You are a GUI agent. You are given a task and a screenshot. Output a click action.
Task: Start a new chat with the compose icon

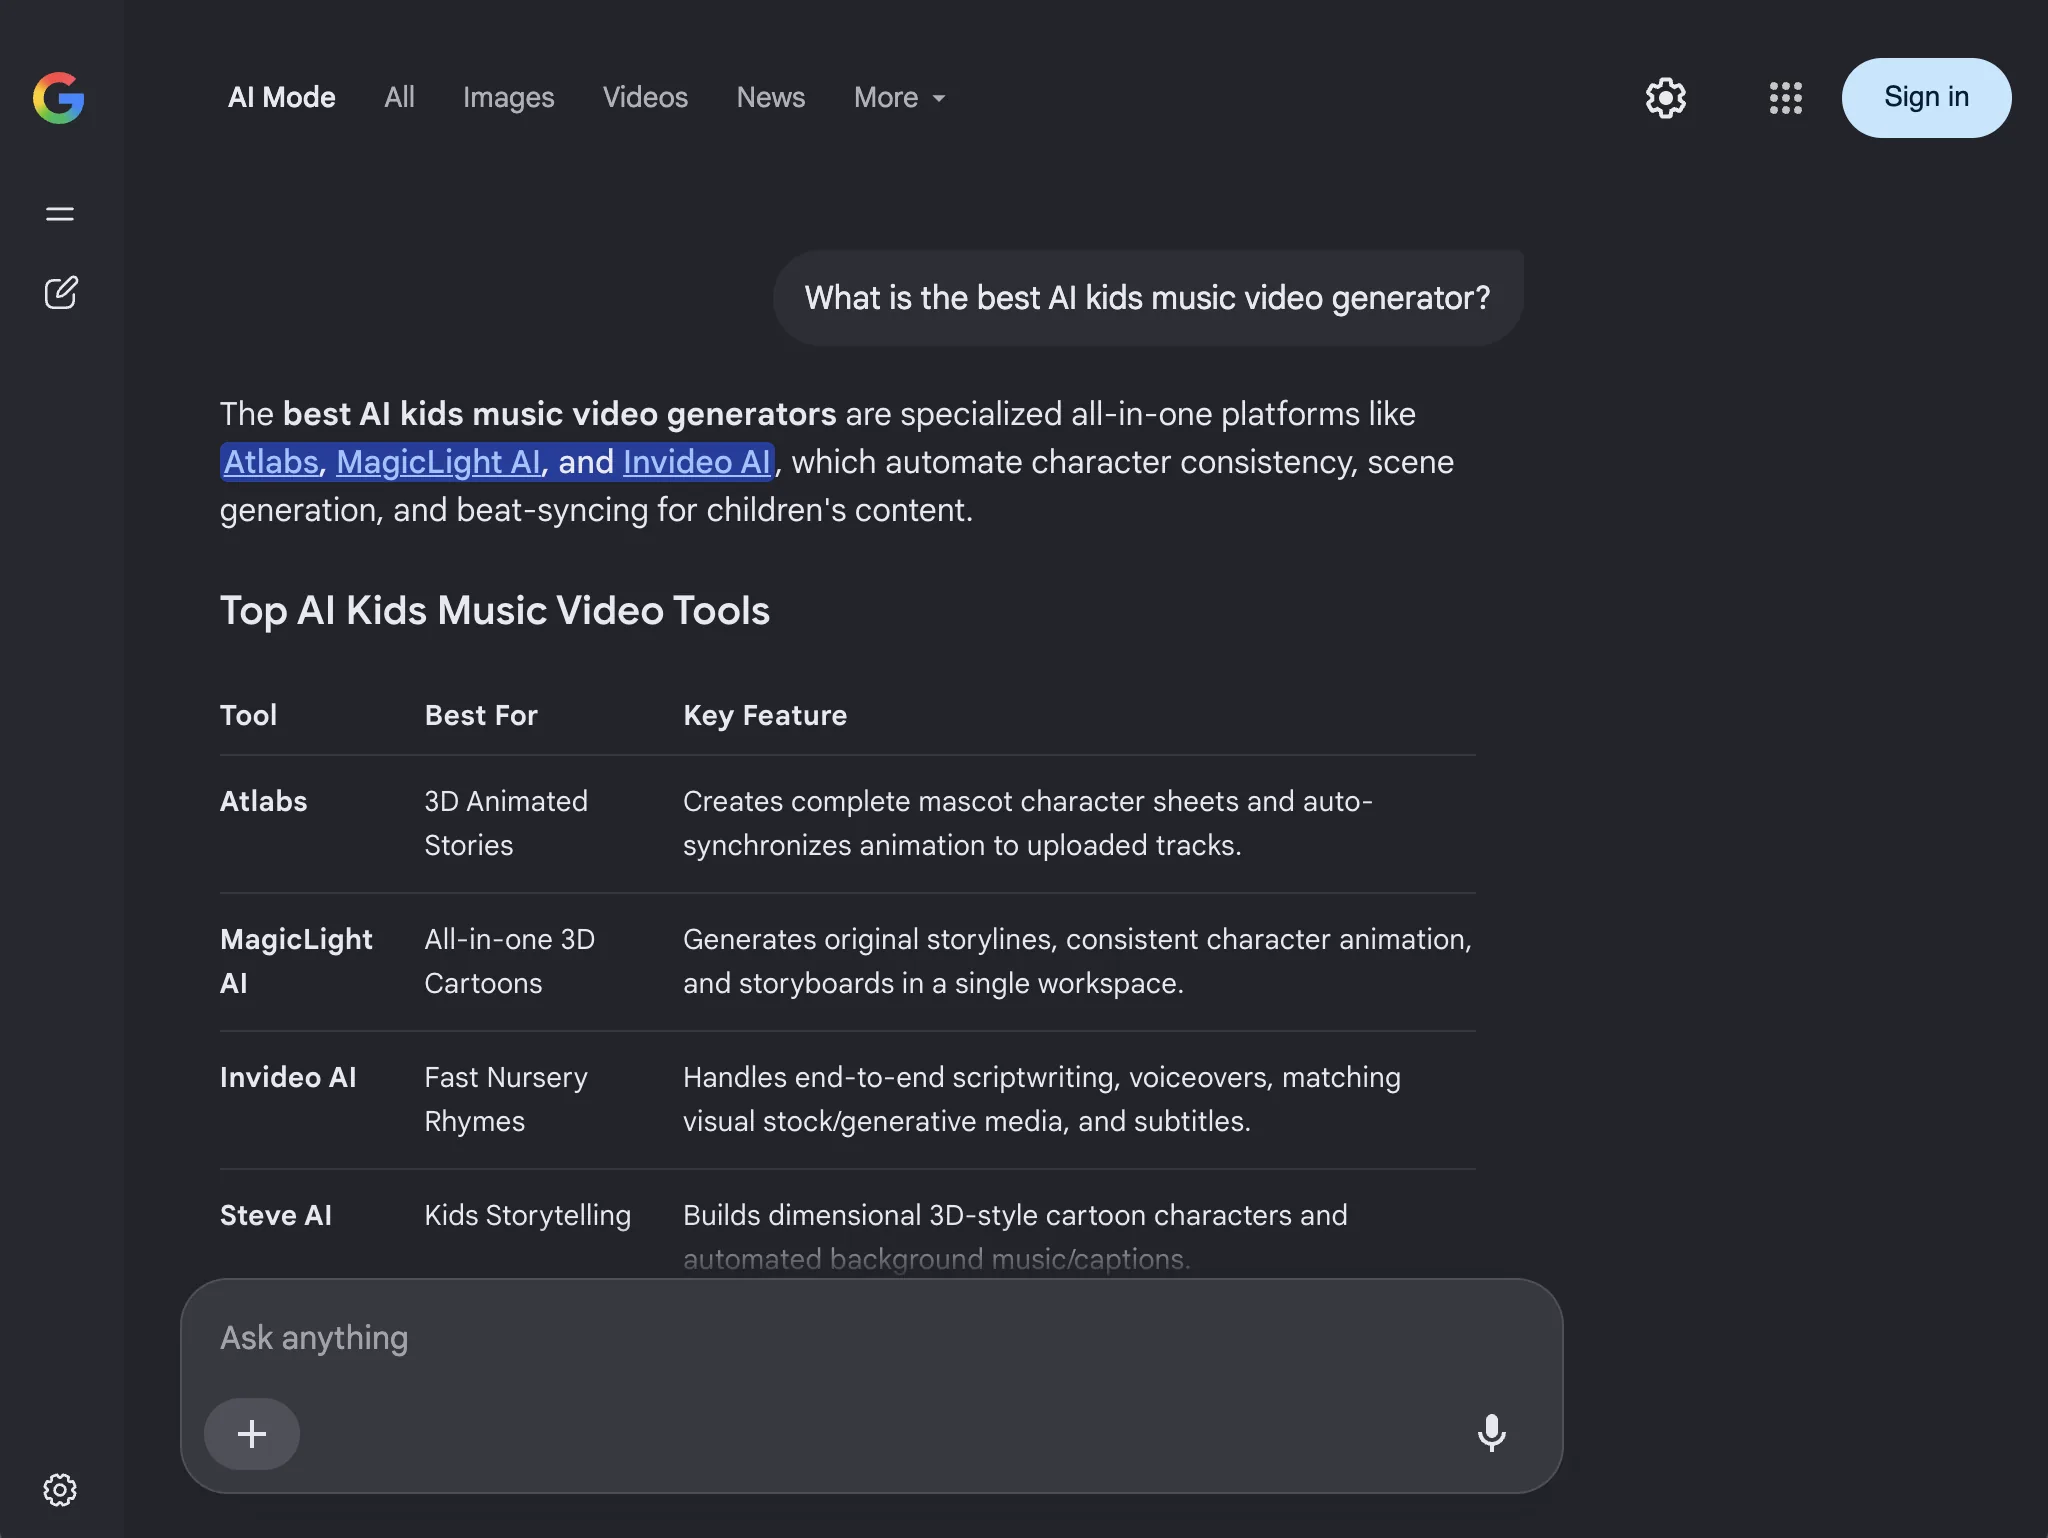[60, 293]
